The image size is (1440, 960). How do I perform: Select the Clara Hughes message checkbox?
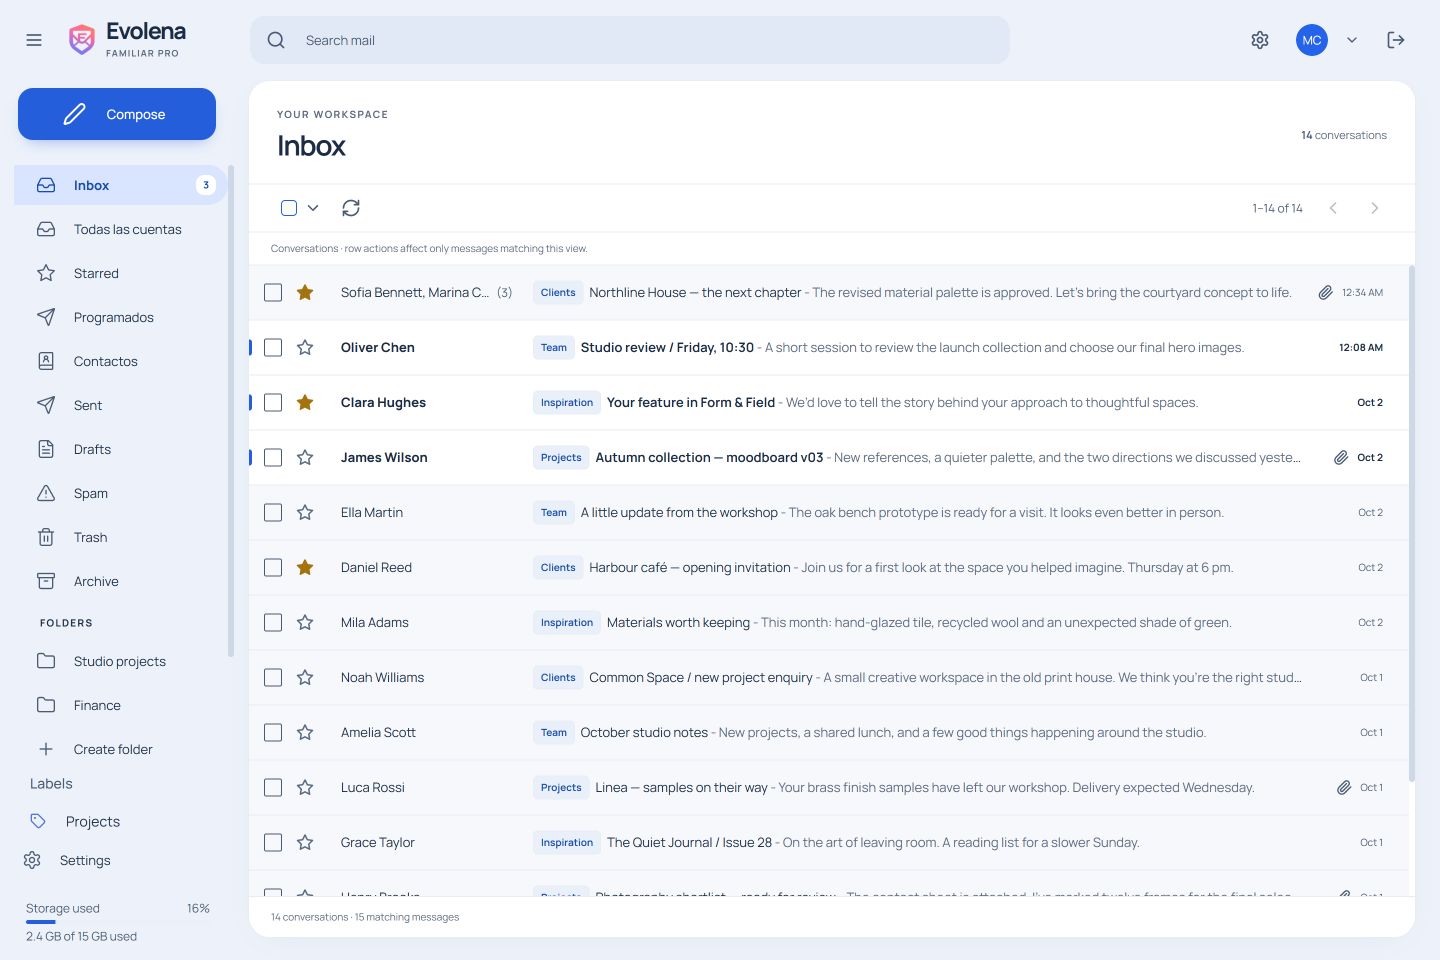(x=273, y=402)
